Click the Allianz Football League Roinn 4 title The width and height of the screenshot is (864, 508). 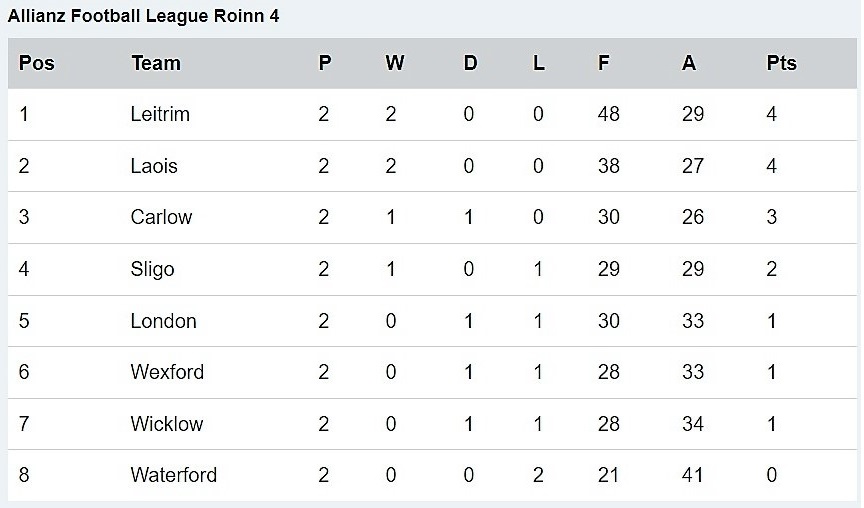click(x=144, y=17)
